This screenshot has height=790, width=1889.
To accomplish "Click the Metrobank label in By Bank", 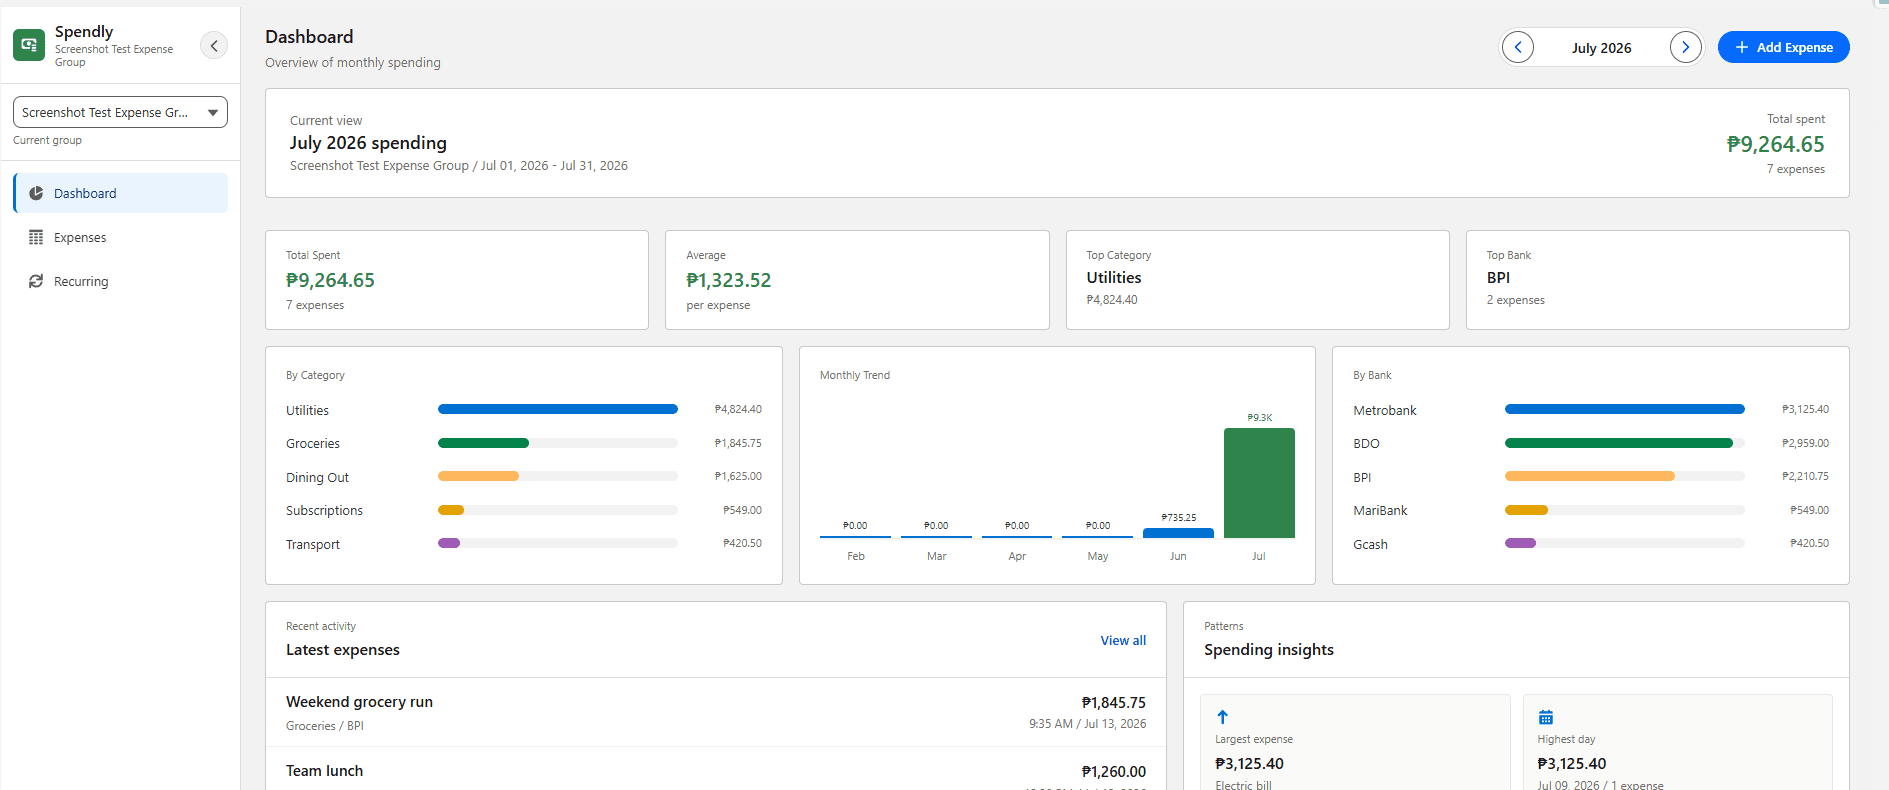I will pos(1385,410).
